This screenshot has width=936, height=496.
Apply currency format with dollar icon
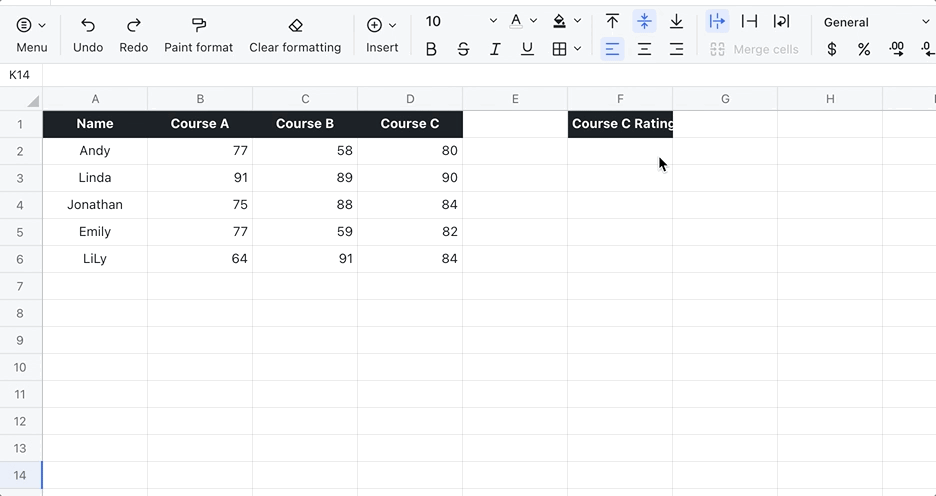tap(832, 49)
